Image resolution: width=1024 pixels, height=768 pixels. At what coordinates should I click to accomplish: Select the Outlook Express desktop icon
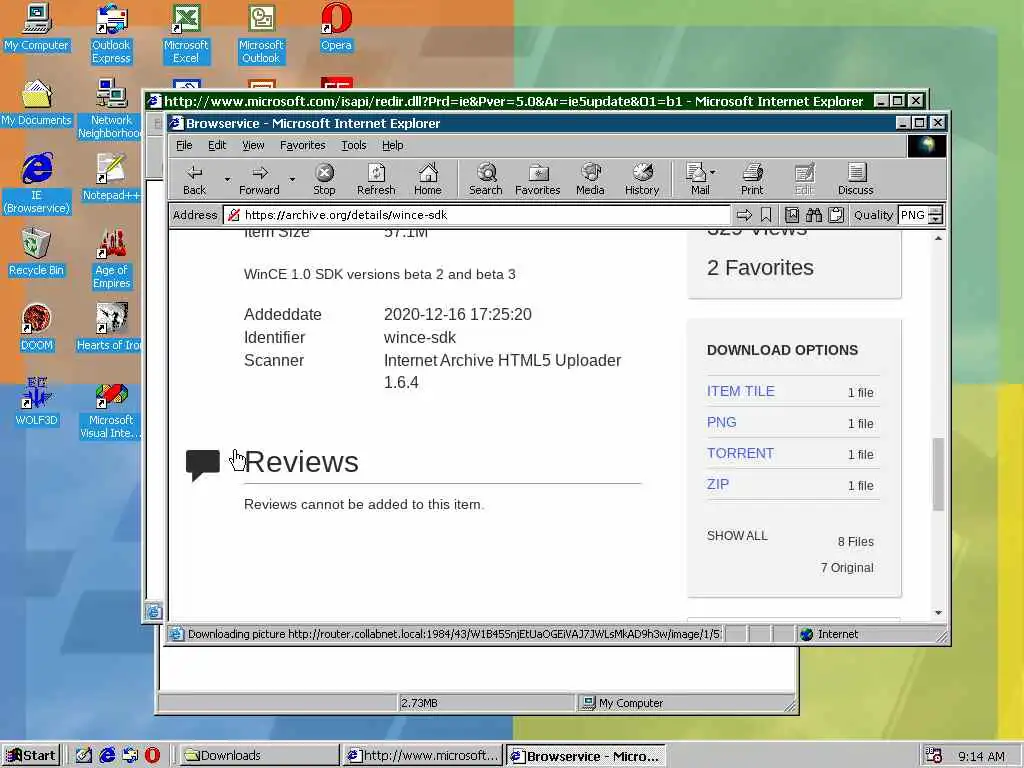[x=111, y=34]
